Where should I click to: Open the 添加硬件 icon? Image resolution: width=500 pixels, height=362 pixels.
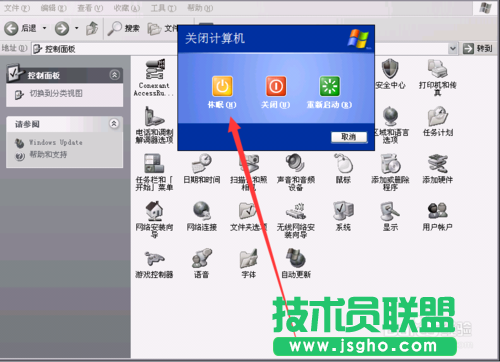[x=438, y=169]
